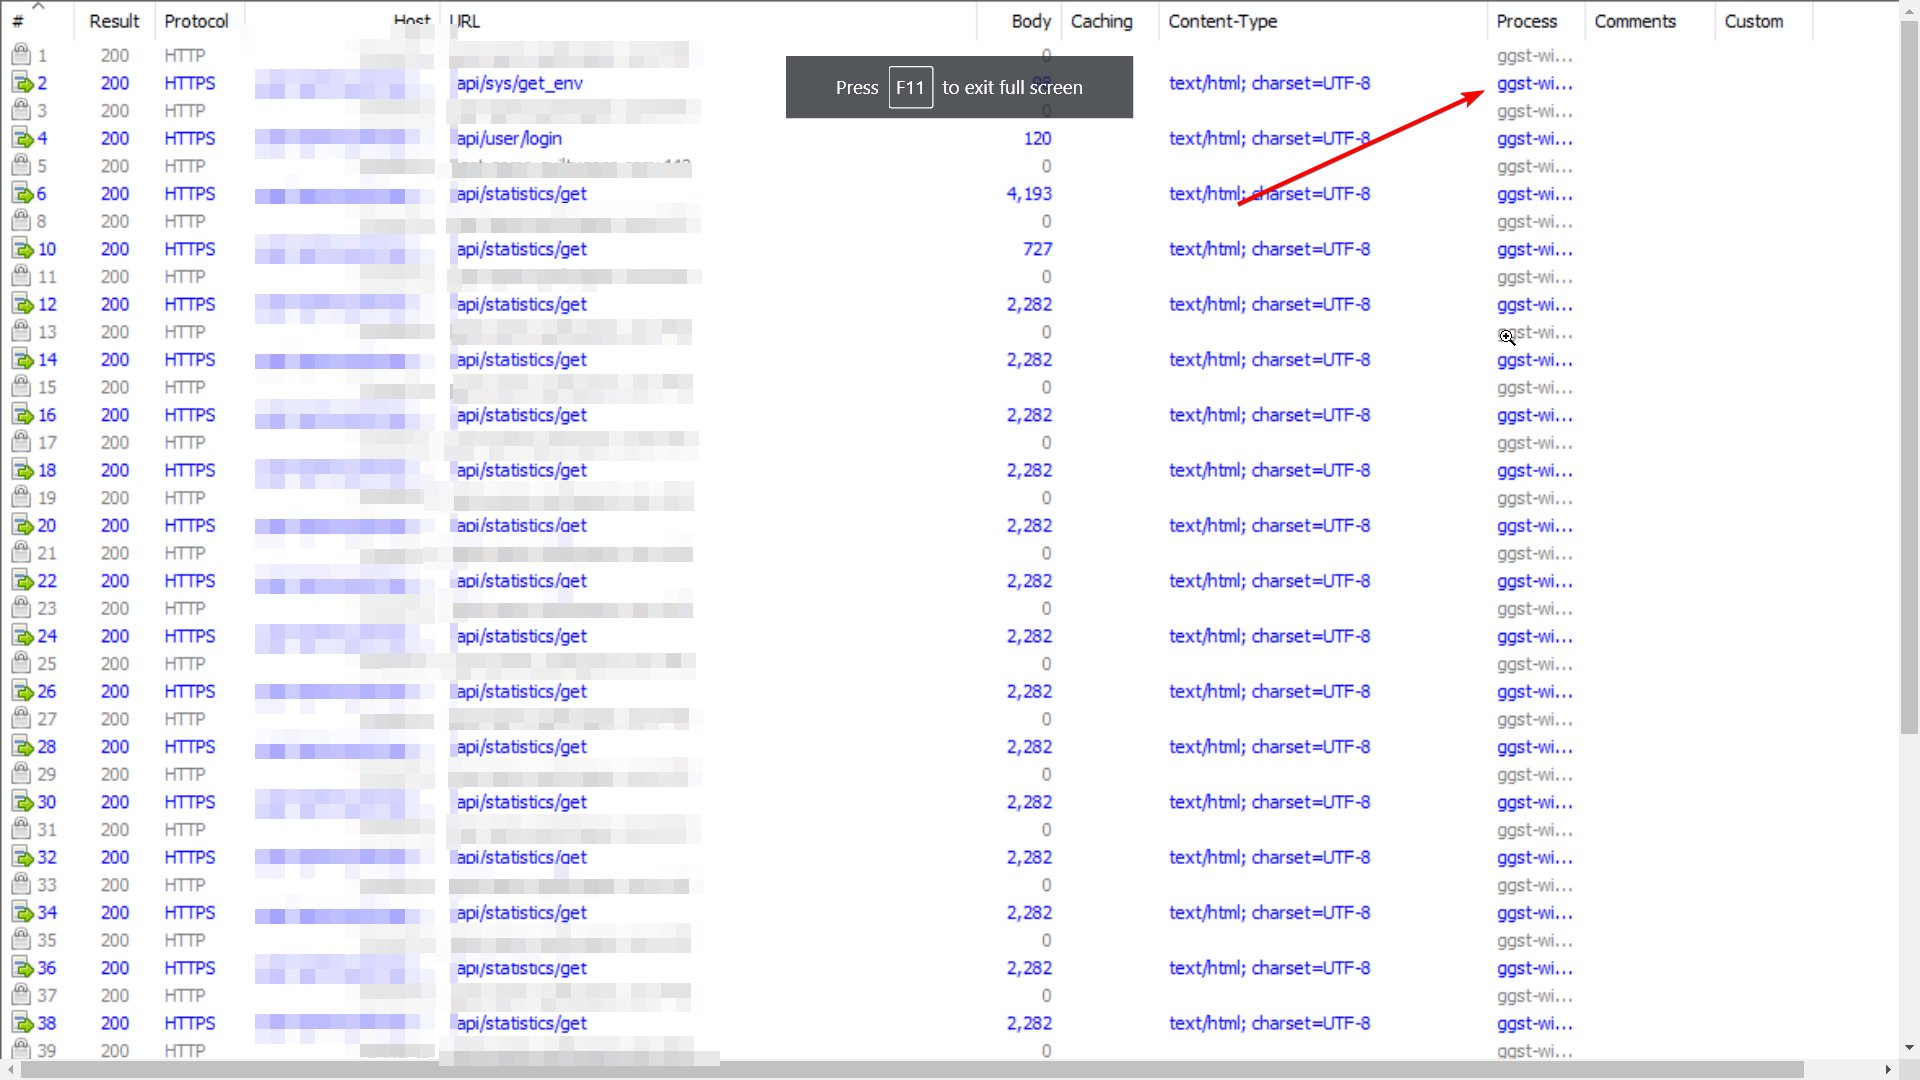Click the Protocol column header
Viewport: 1920px width, 1080px height.
(197, 21)
